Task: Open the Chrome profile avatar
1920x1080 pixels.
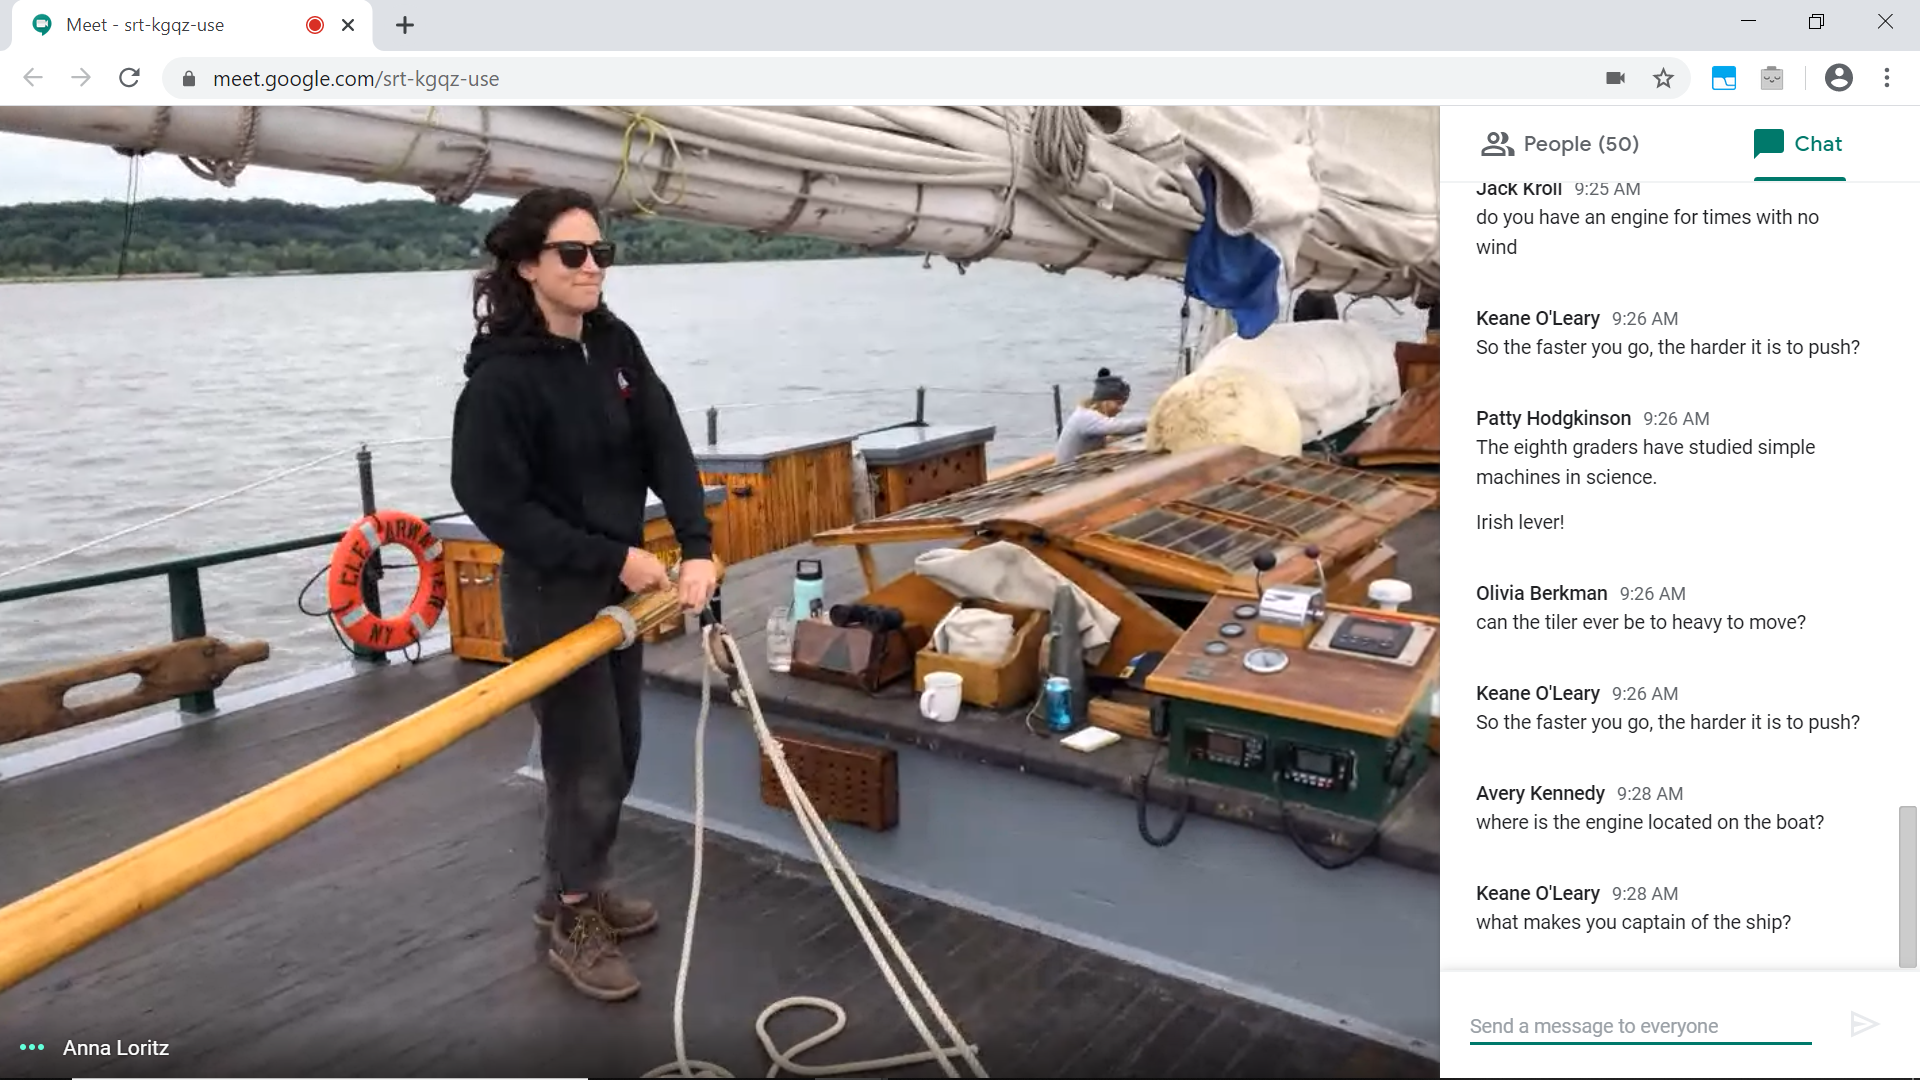Action: coord(1838,78)
